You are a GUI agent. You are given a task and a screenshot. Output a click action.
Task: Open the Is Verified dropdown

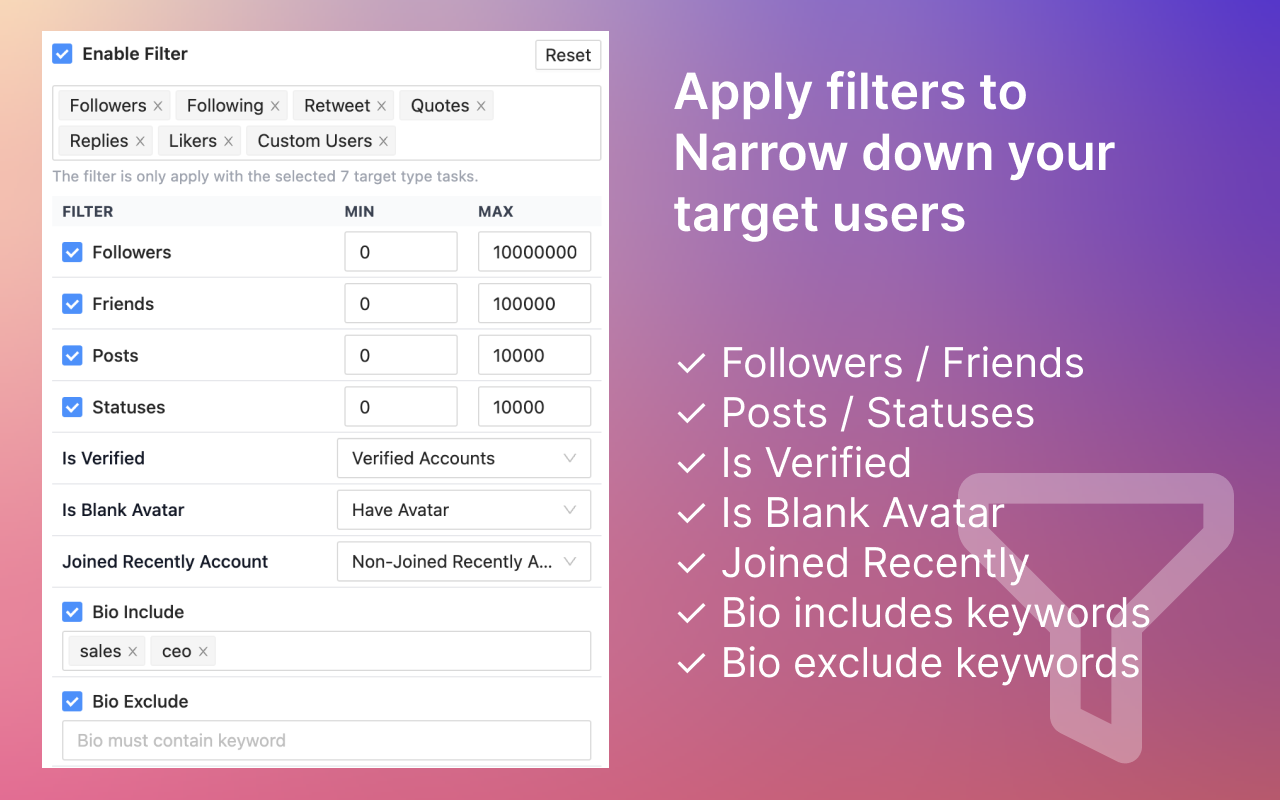click(x=464, y=458)
